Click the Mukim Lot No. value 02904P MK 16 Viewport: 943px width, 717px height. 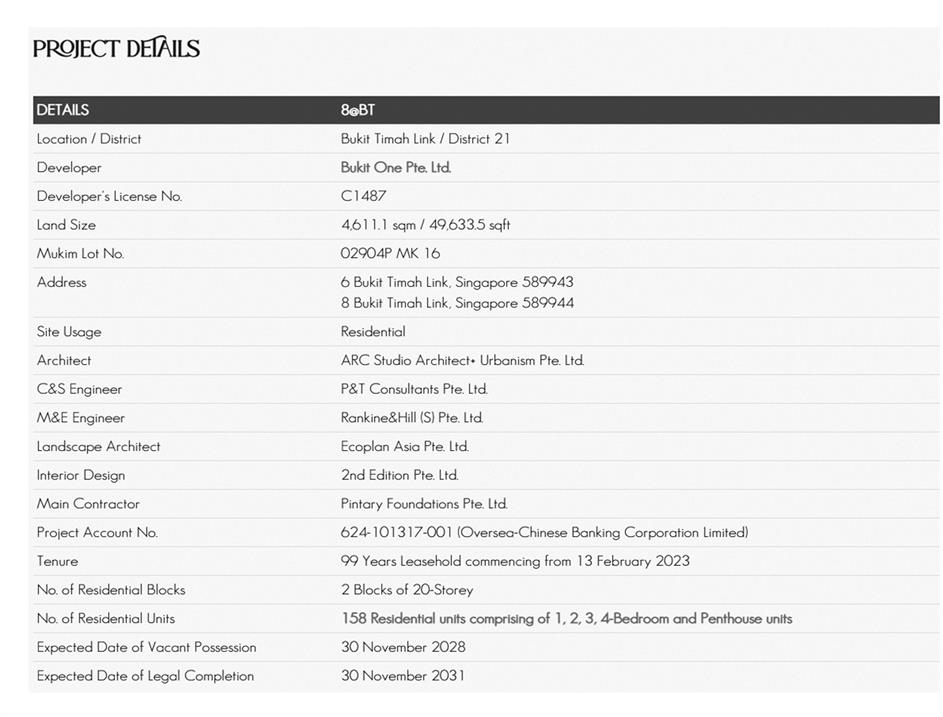[x=390, y=254]
